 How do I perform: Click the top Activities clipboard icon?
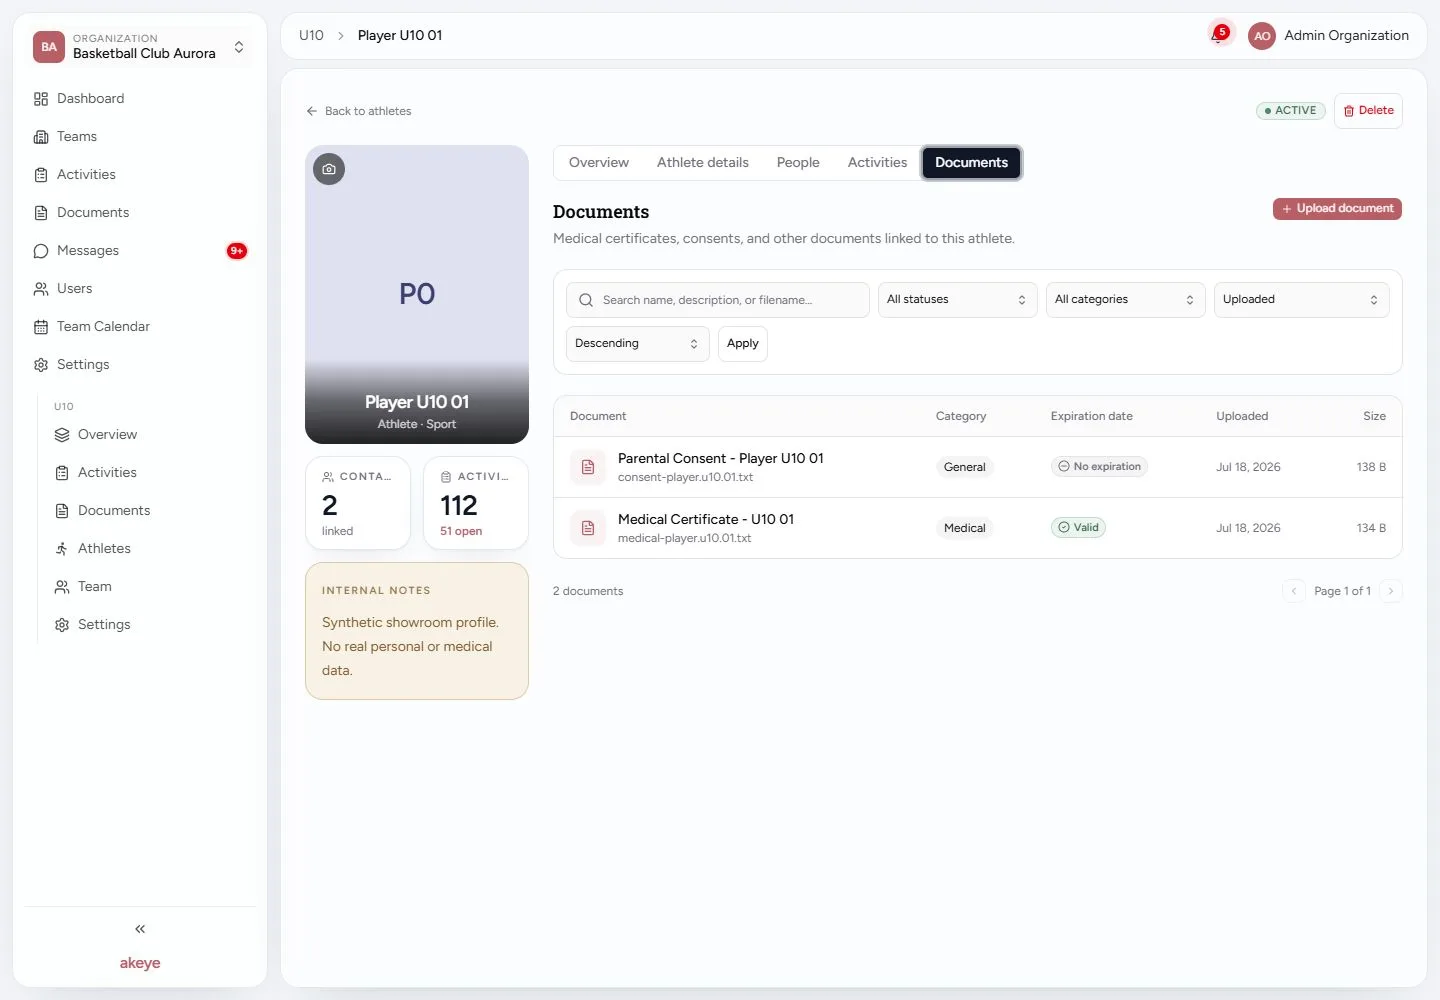click(41, 175)
